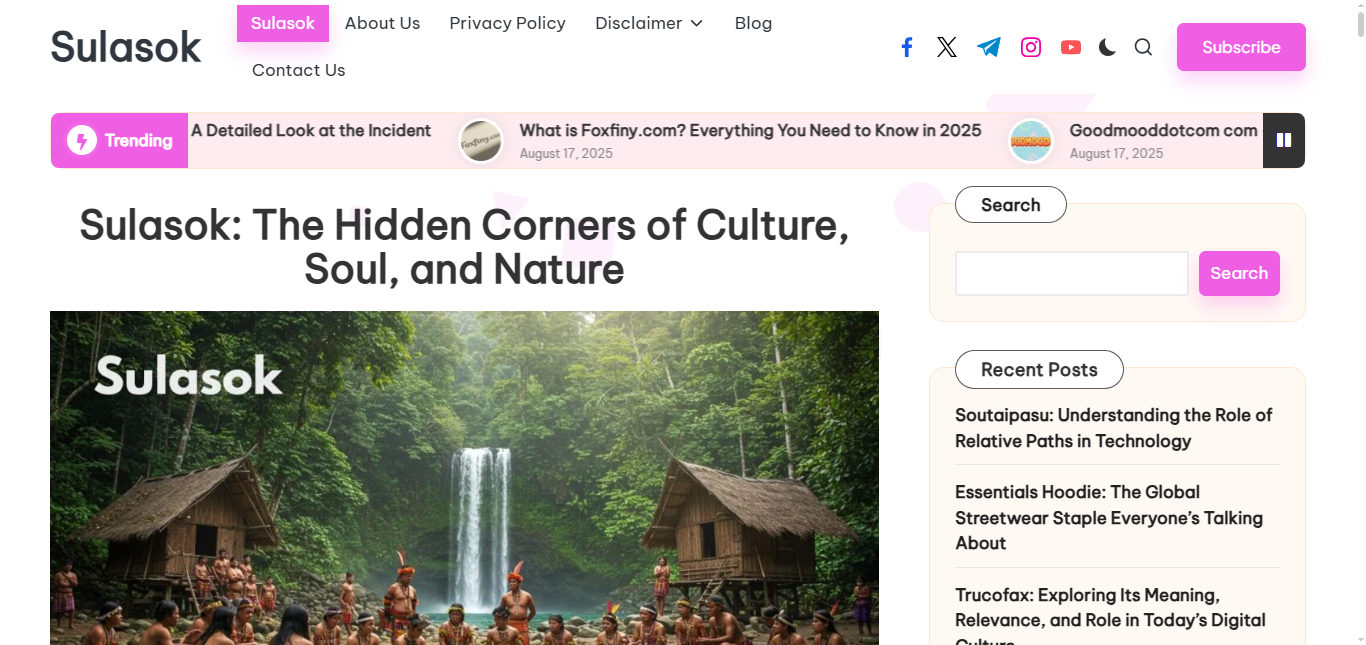The height and width of the screenshot is (645, 1366).
Task: Open the Instagram social icon
Action: [1031, 47]
